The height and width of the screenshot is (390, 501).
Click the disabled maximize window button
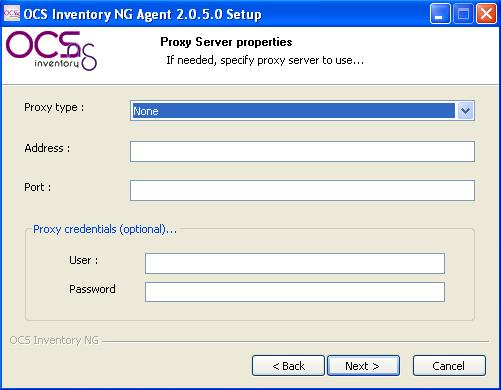pyautogui.click(x=463, y=14)
